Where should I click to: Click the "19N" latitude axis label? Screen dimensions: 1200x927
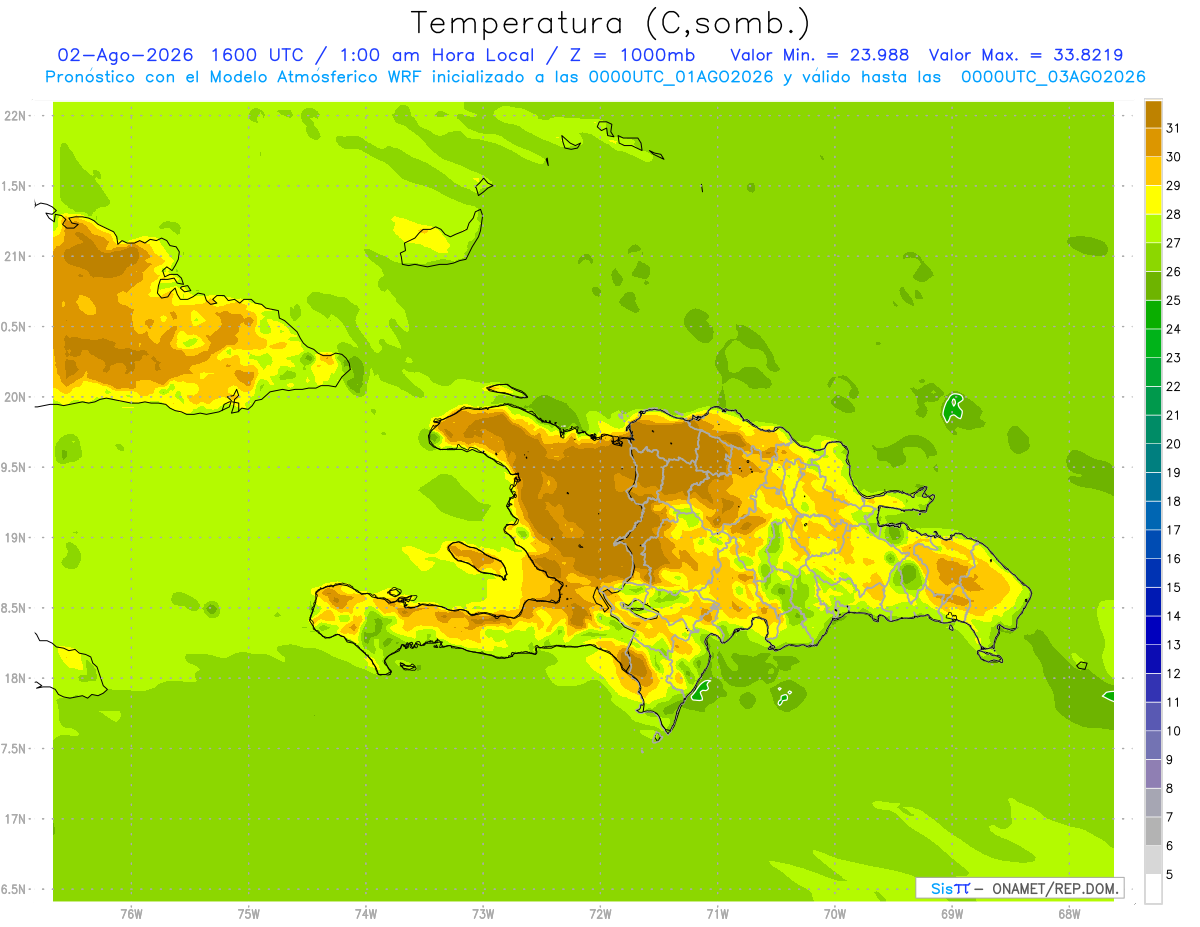(x=15, y=538)
